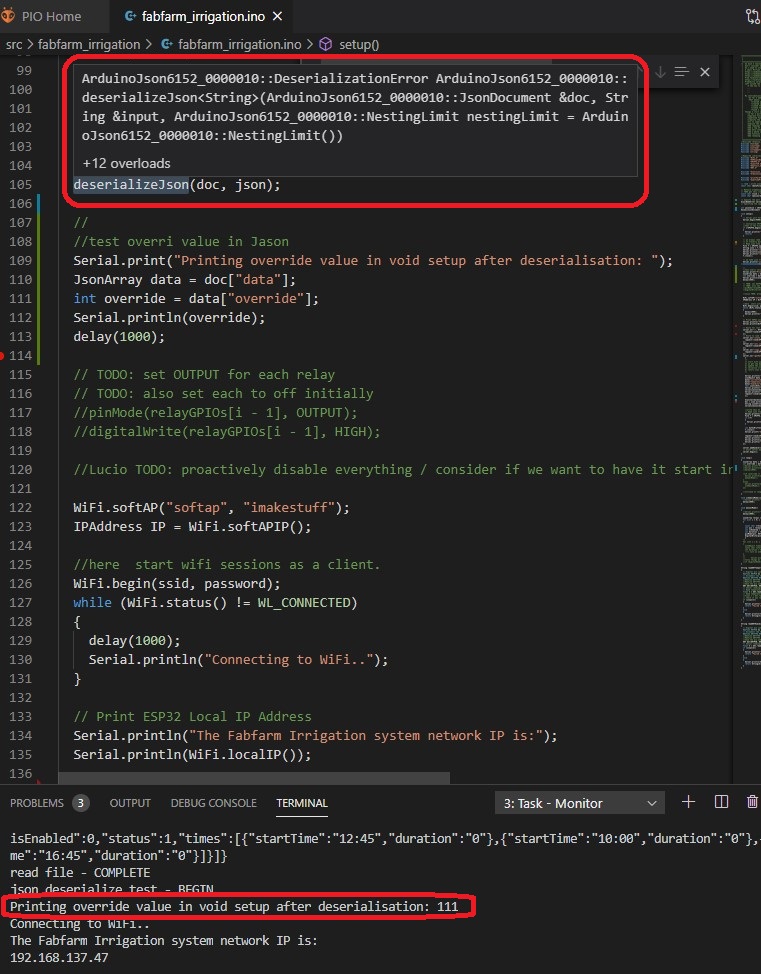The height and width of the screenshot is (974, 761).
Task: Click WiFi.softAP("softap", "imakestuff") line
Action: coord(211,508)
